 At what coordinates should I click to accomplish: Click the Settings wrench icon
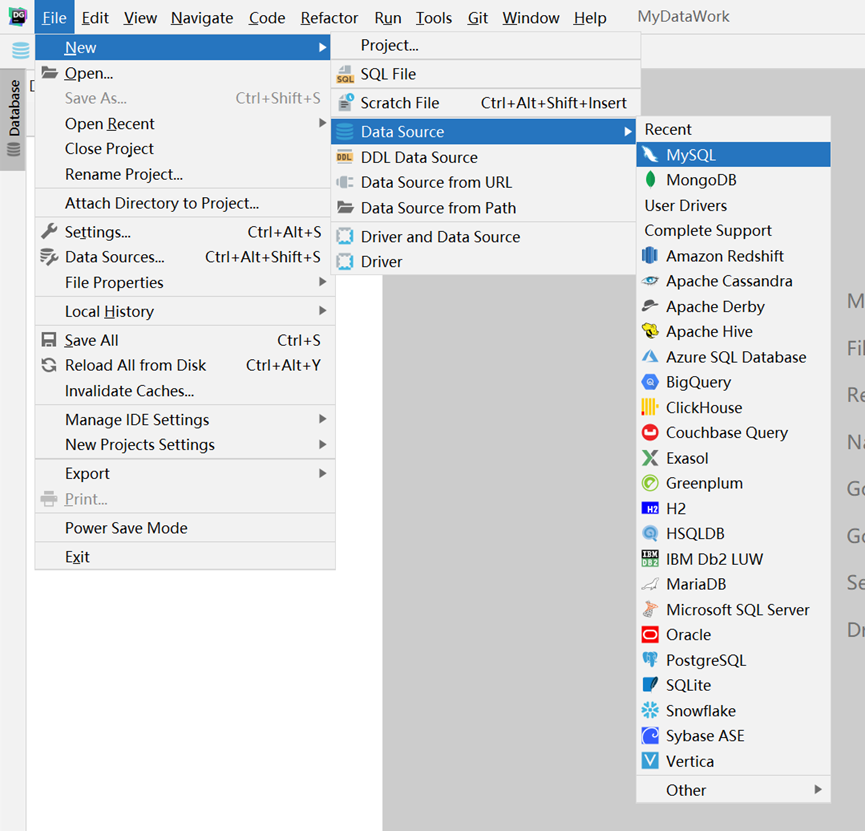(x=49, y=232)
